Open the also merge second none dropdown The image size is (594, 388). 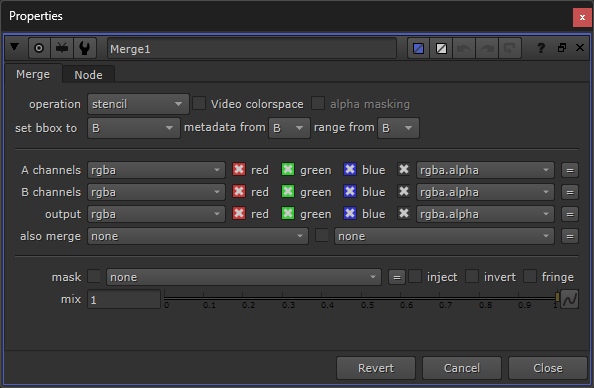444,236
